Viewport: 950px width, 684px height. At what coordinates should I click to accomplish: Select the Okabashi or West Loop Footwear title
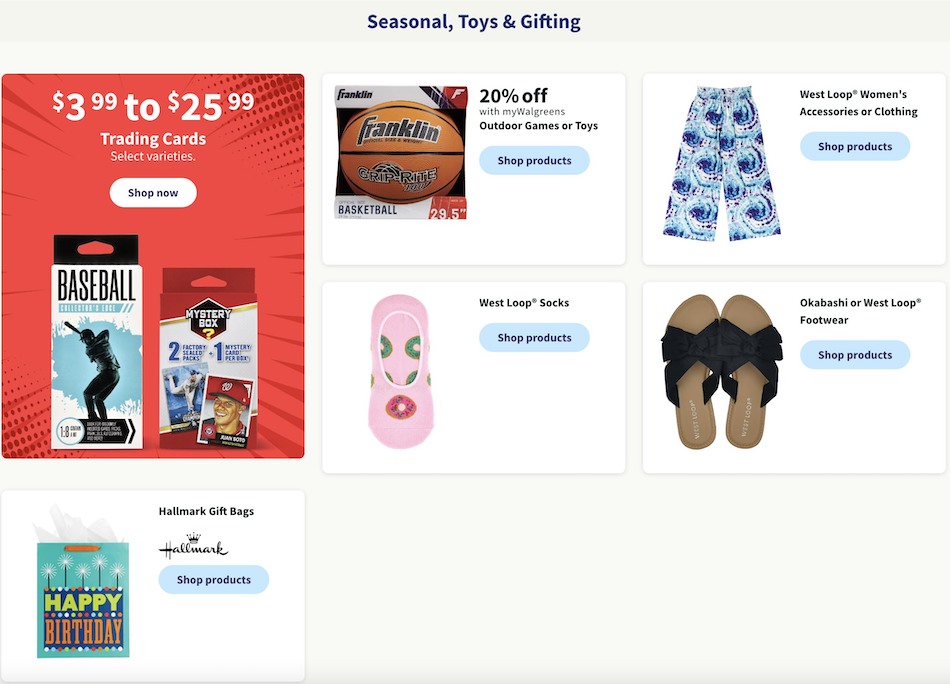860,311
